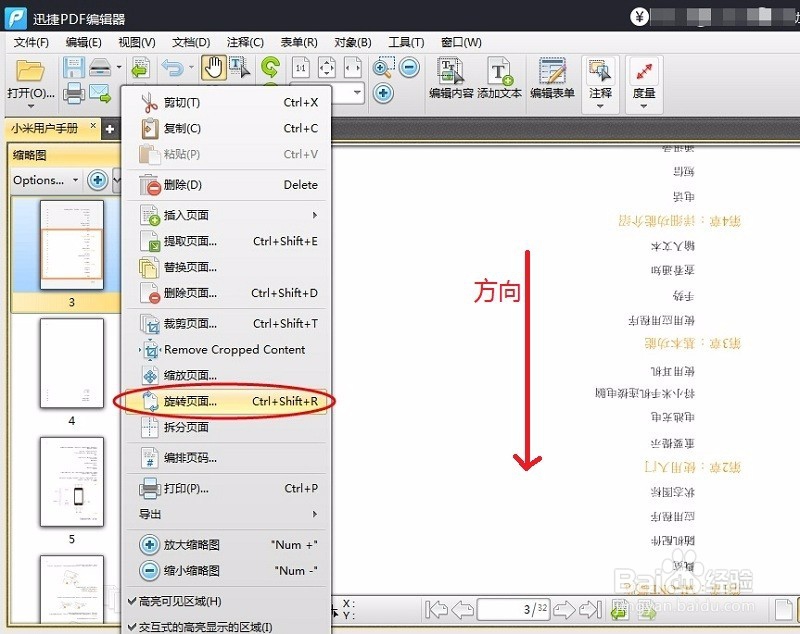Go to the previous page
This screenshot has width=800, height=634.
463,610
